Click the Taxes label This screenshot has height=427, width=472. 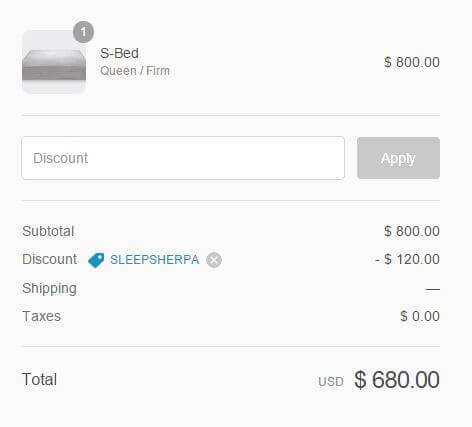pyautogui.click(x=41, y=316)
